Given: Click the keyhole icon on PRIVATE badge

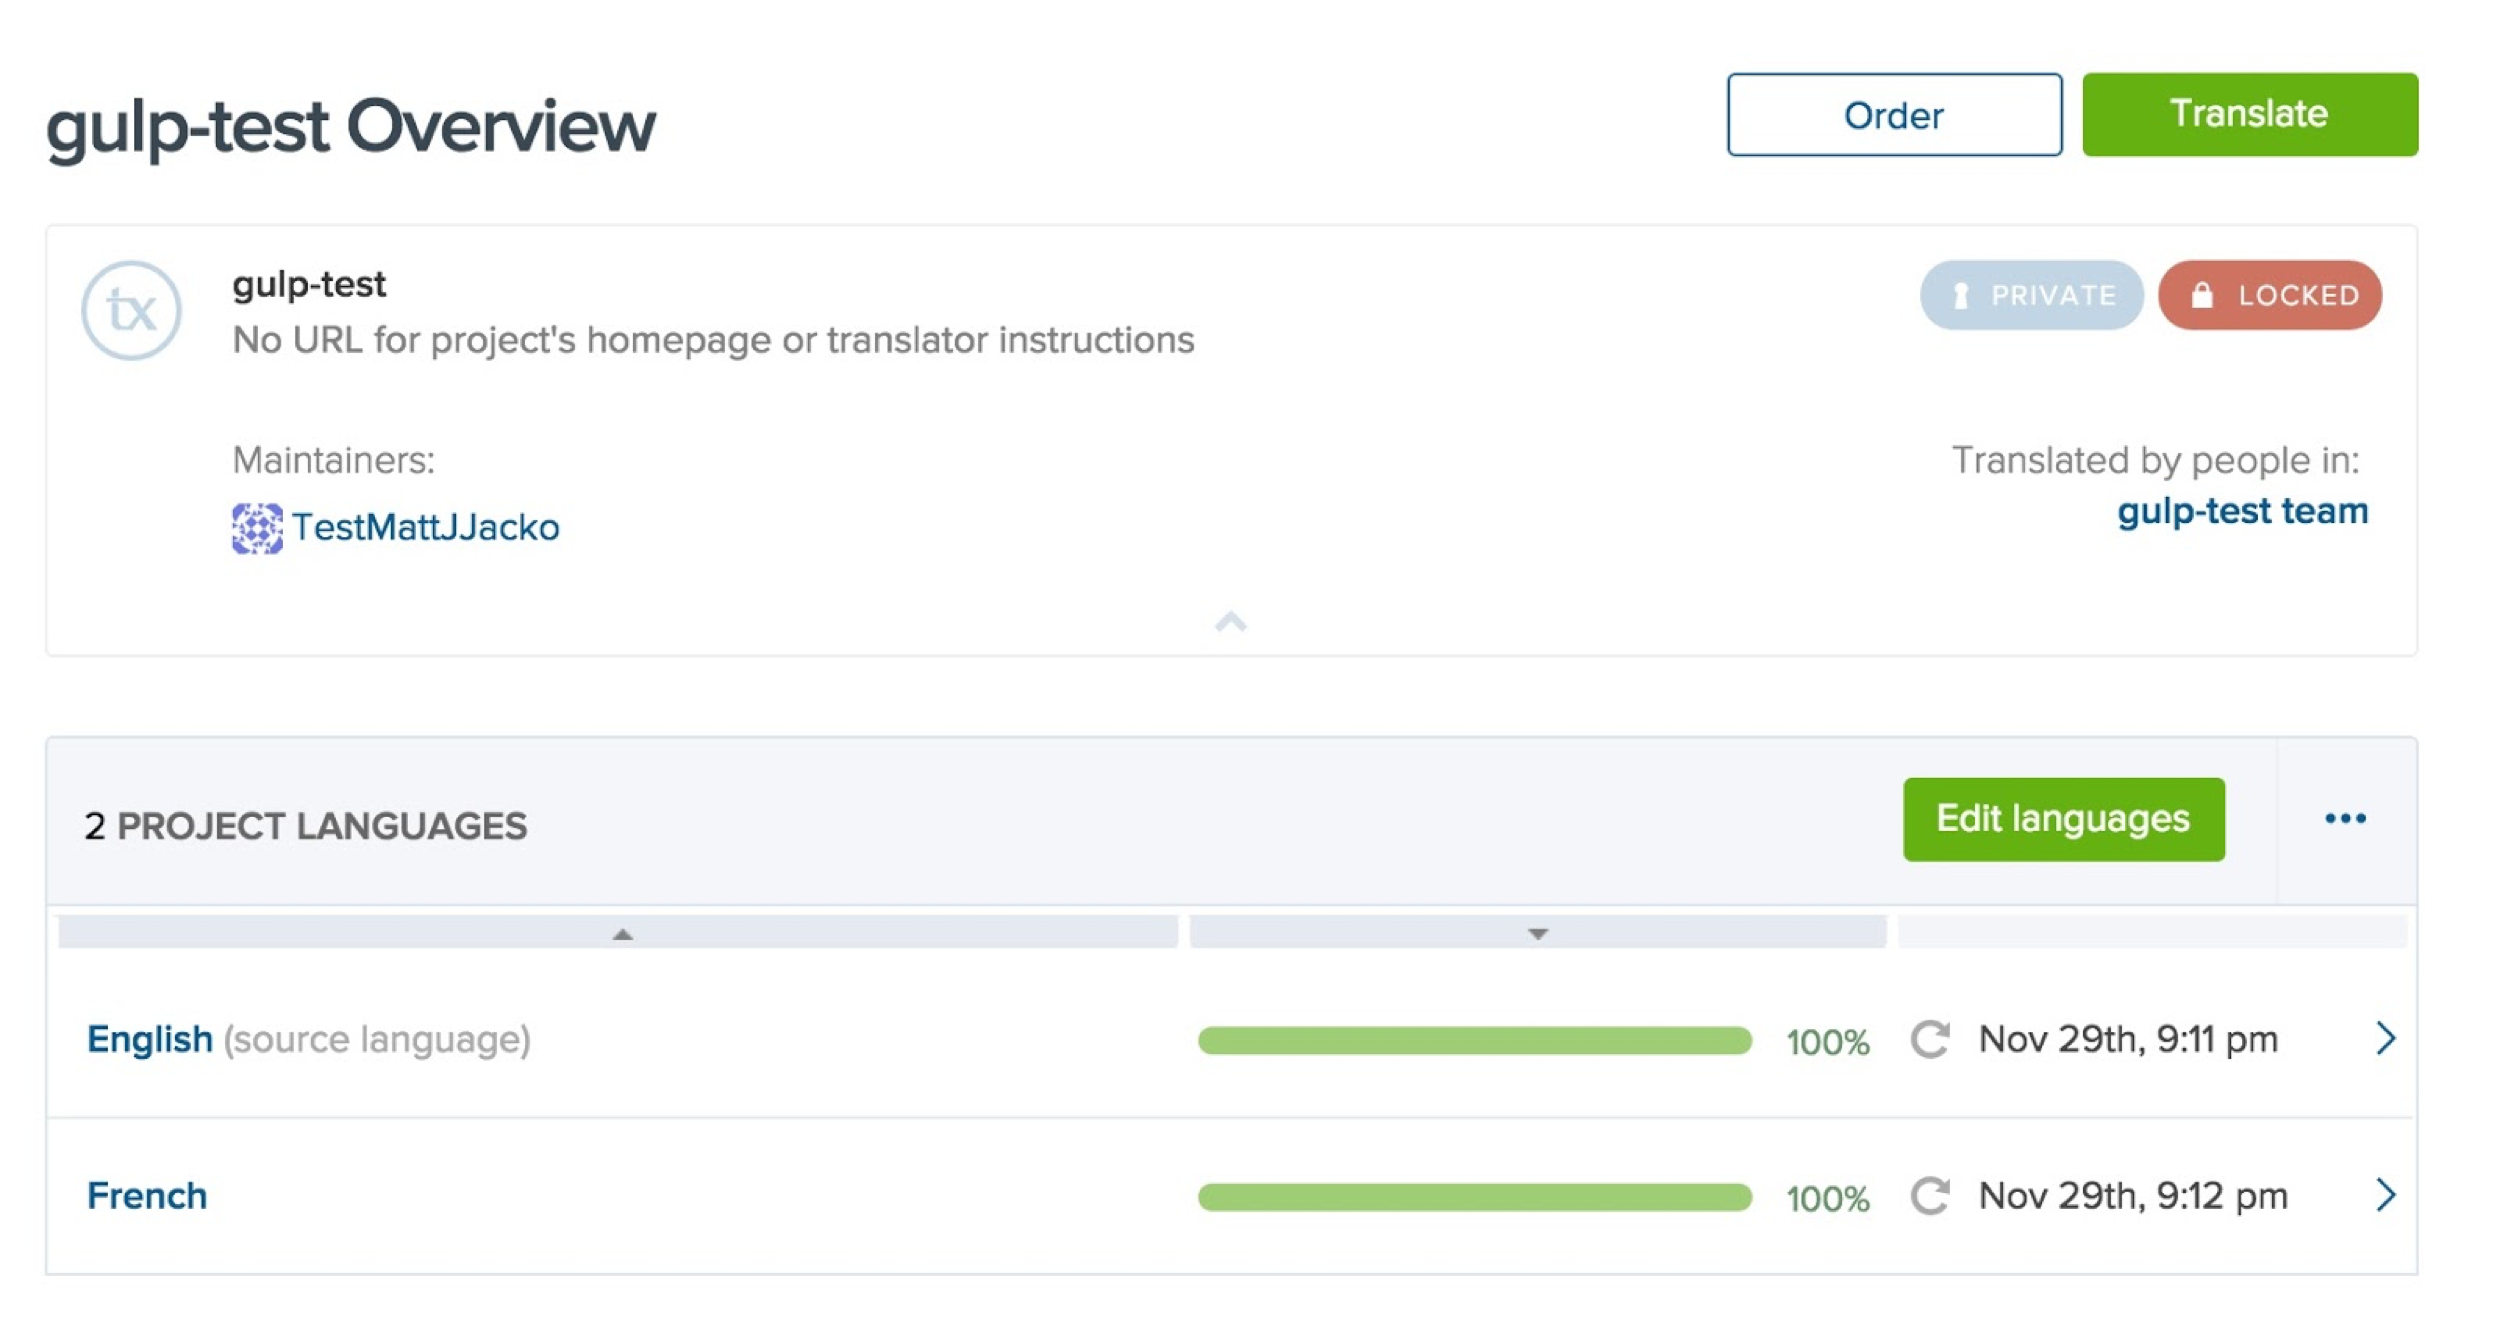Looking at the screenshot, I should click(x=1961, y=296).
